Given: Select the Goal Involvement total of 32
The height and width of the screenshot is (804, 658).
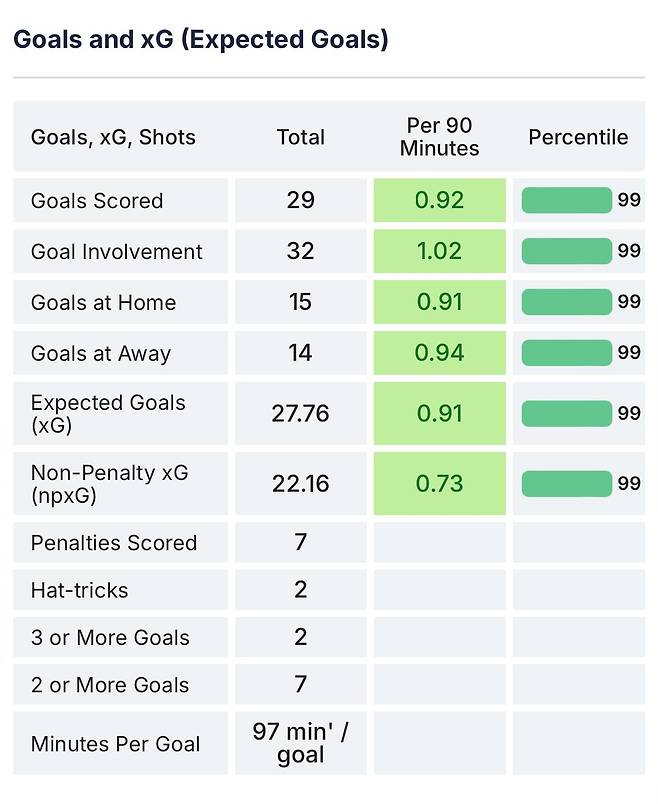Looking at the screenshot, I should (301, 251).
